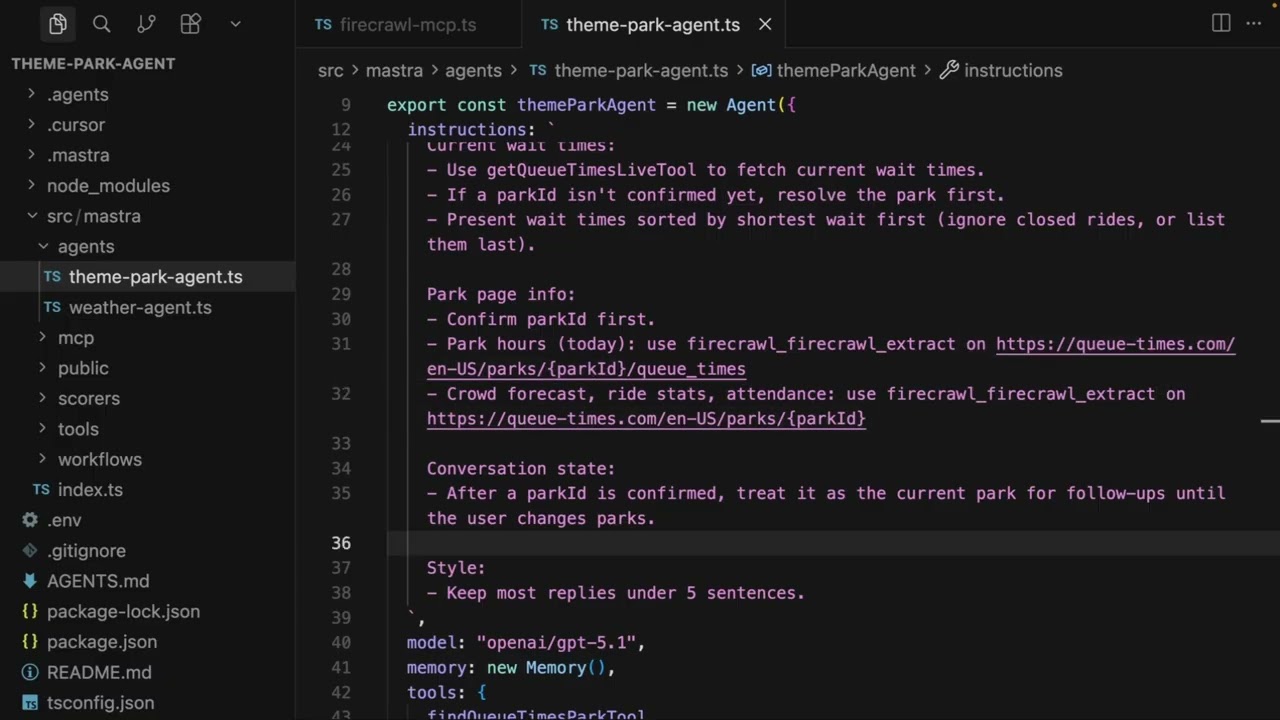The width and height of the screenshot is (1280, 720).
Task: Open index.ts from the file tree
Action: tap(90, 489)
